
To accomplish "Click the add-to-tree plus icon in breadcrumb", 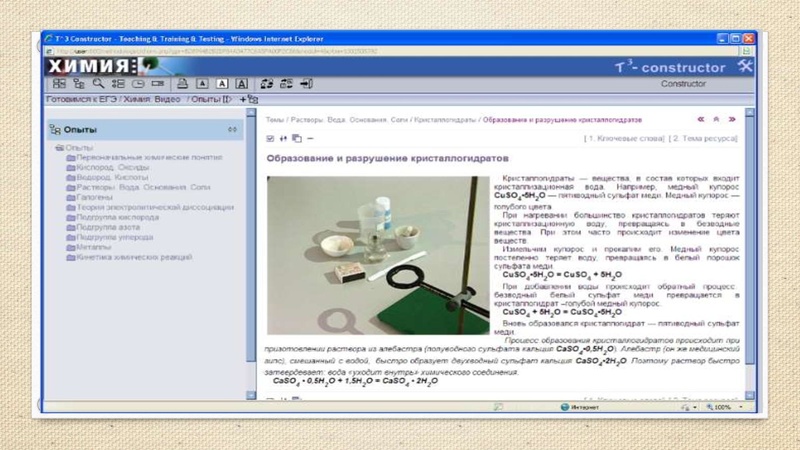I will coord(251,99).
